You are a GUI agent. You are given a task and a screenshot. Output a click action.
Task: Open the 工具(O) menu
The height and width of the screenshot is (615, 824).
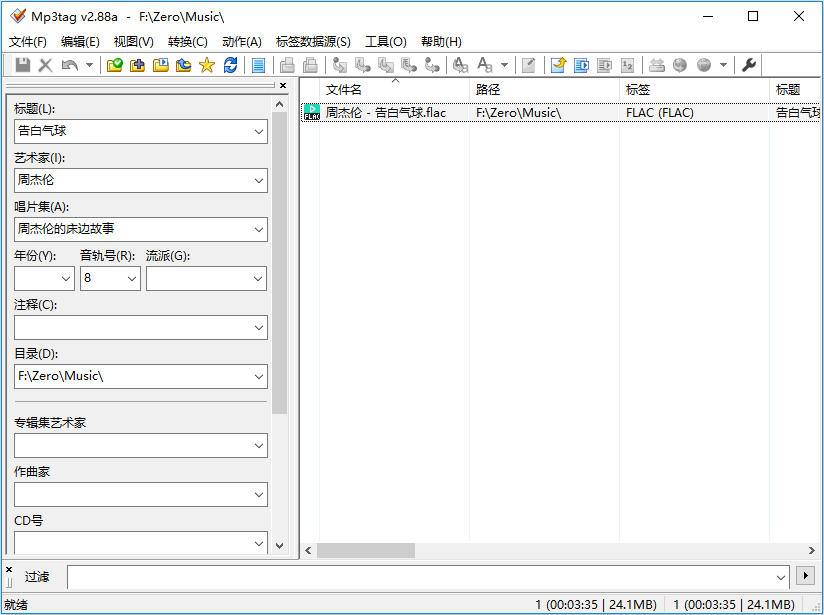tap(386, 42)
